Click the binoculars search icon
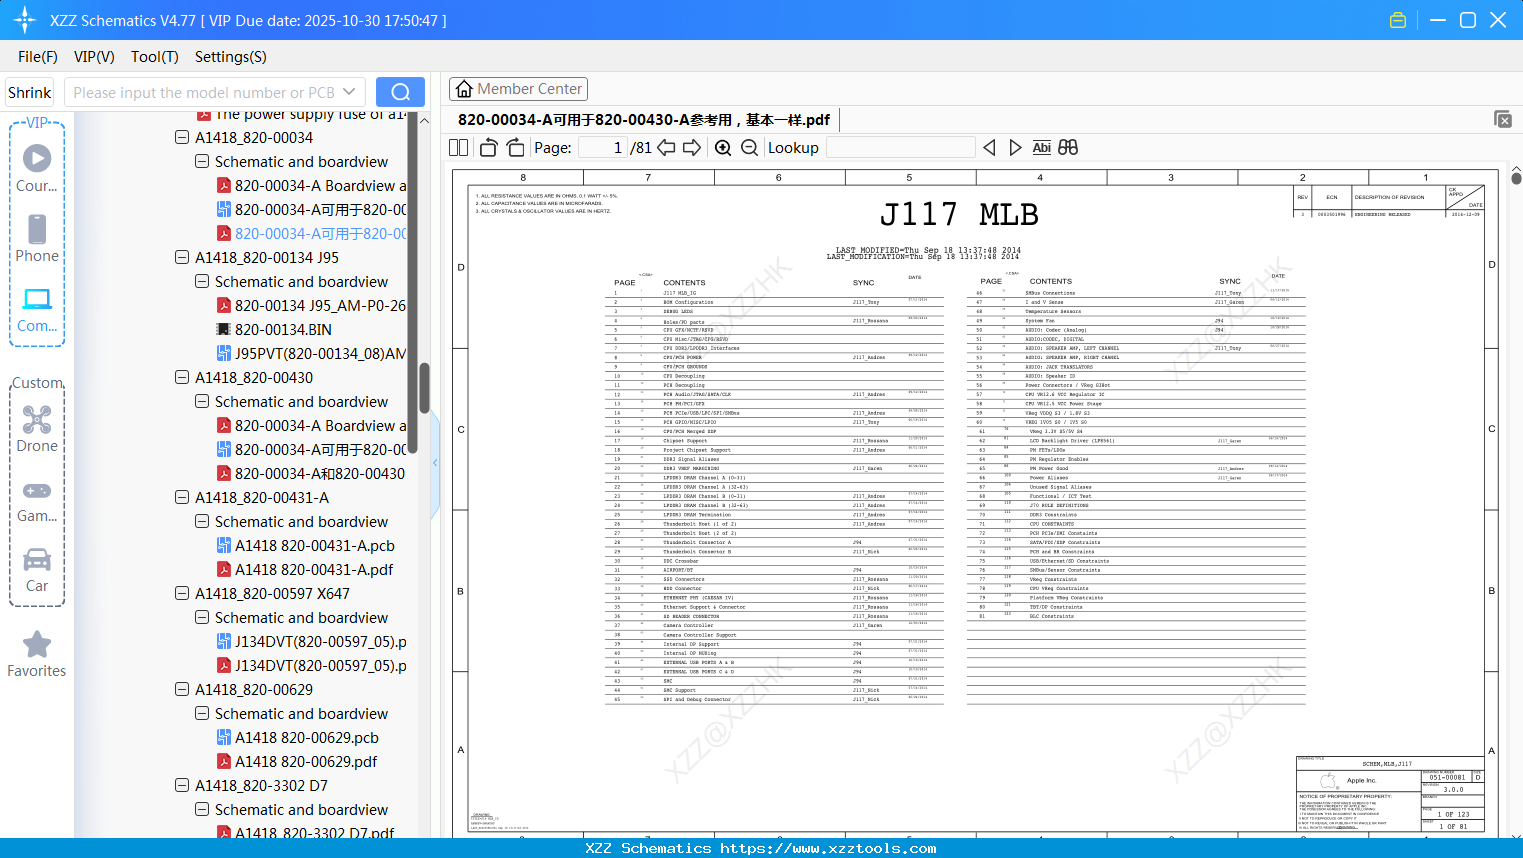This screenshot has height=858, width=1523. (1068, 148)
